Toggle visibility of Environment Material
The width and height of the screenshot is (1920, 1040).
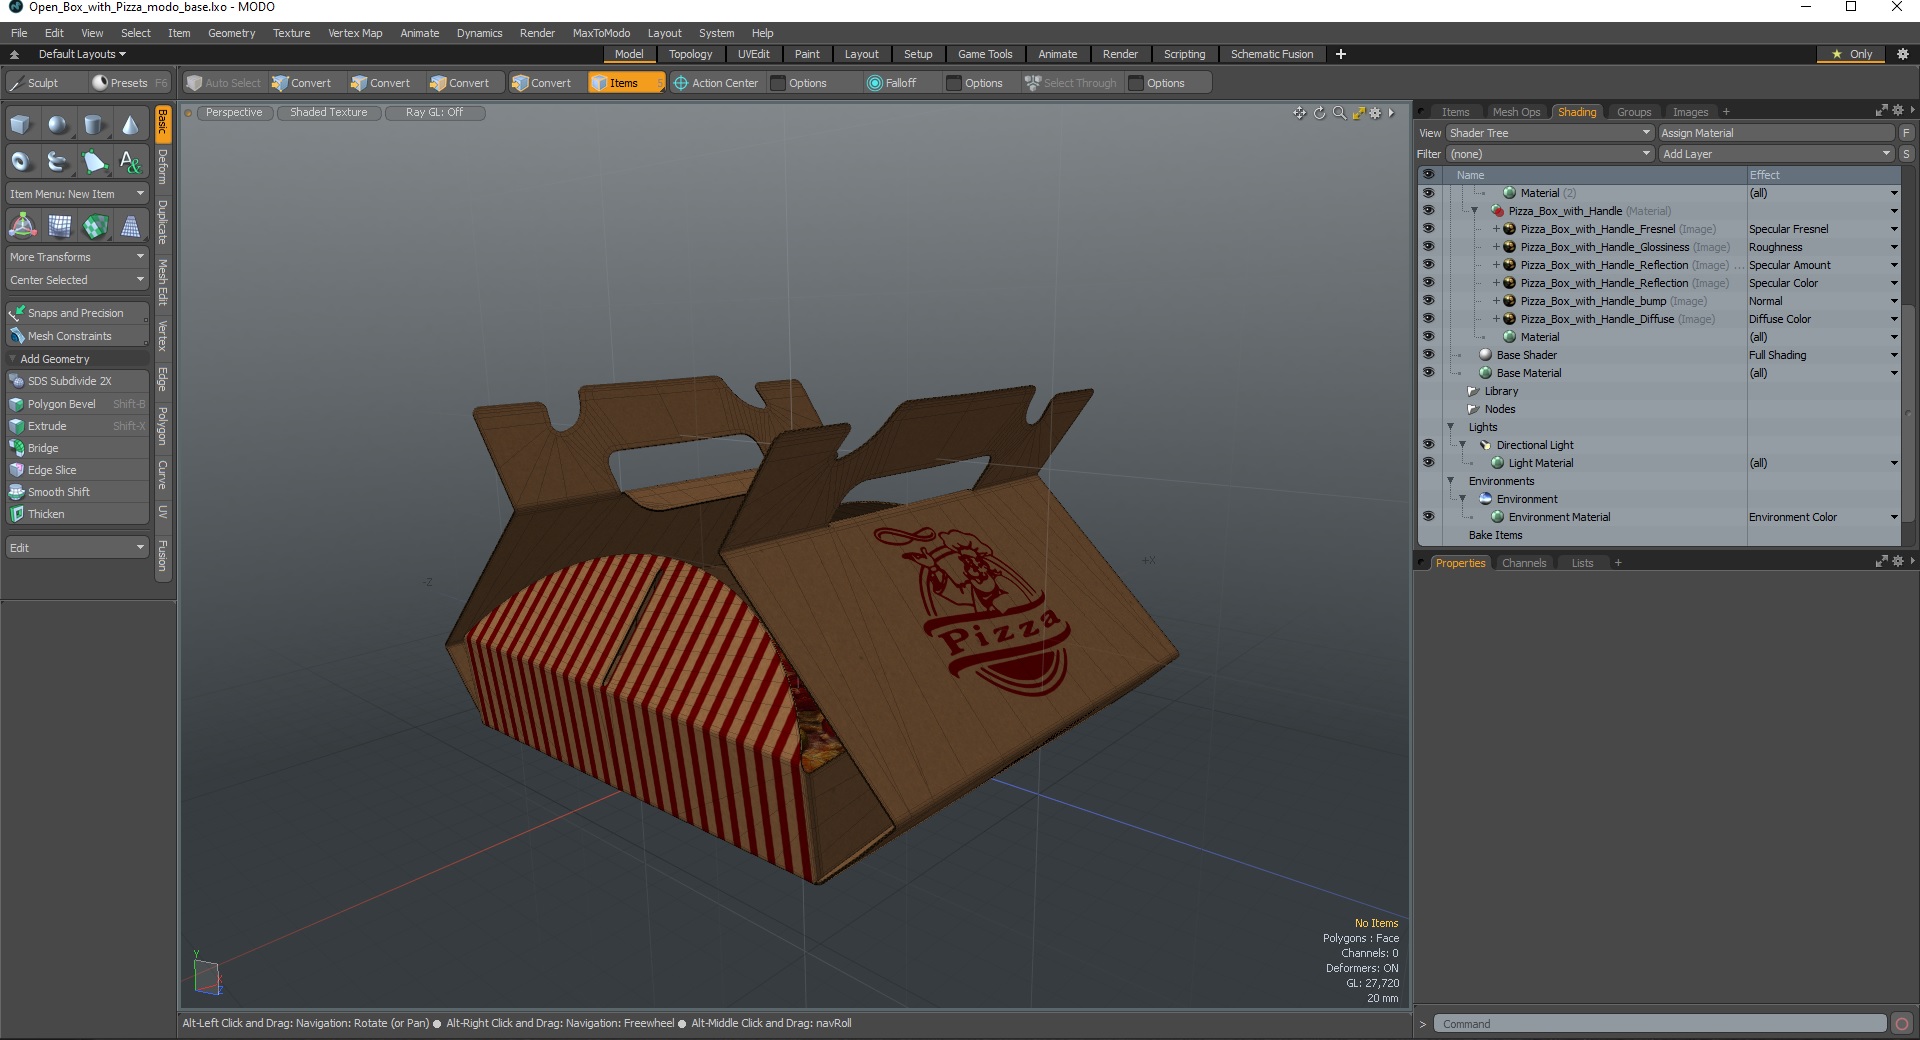coord(1428,517)
